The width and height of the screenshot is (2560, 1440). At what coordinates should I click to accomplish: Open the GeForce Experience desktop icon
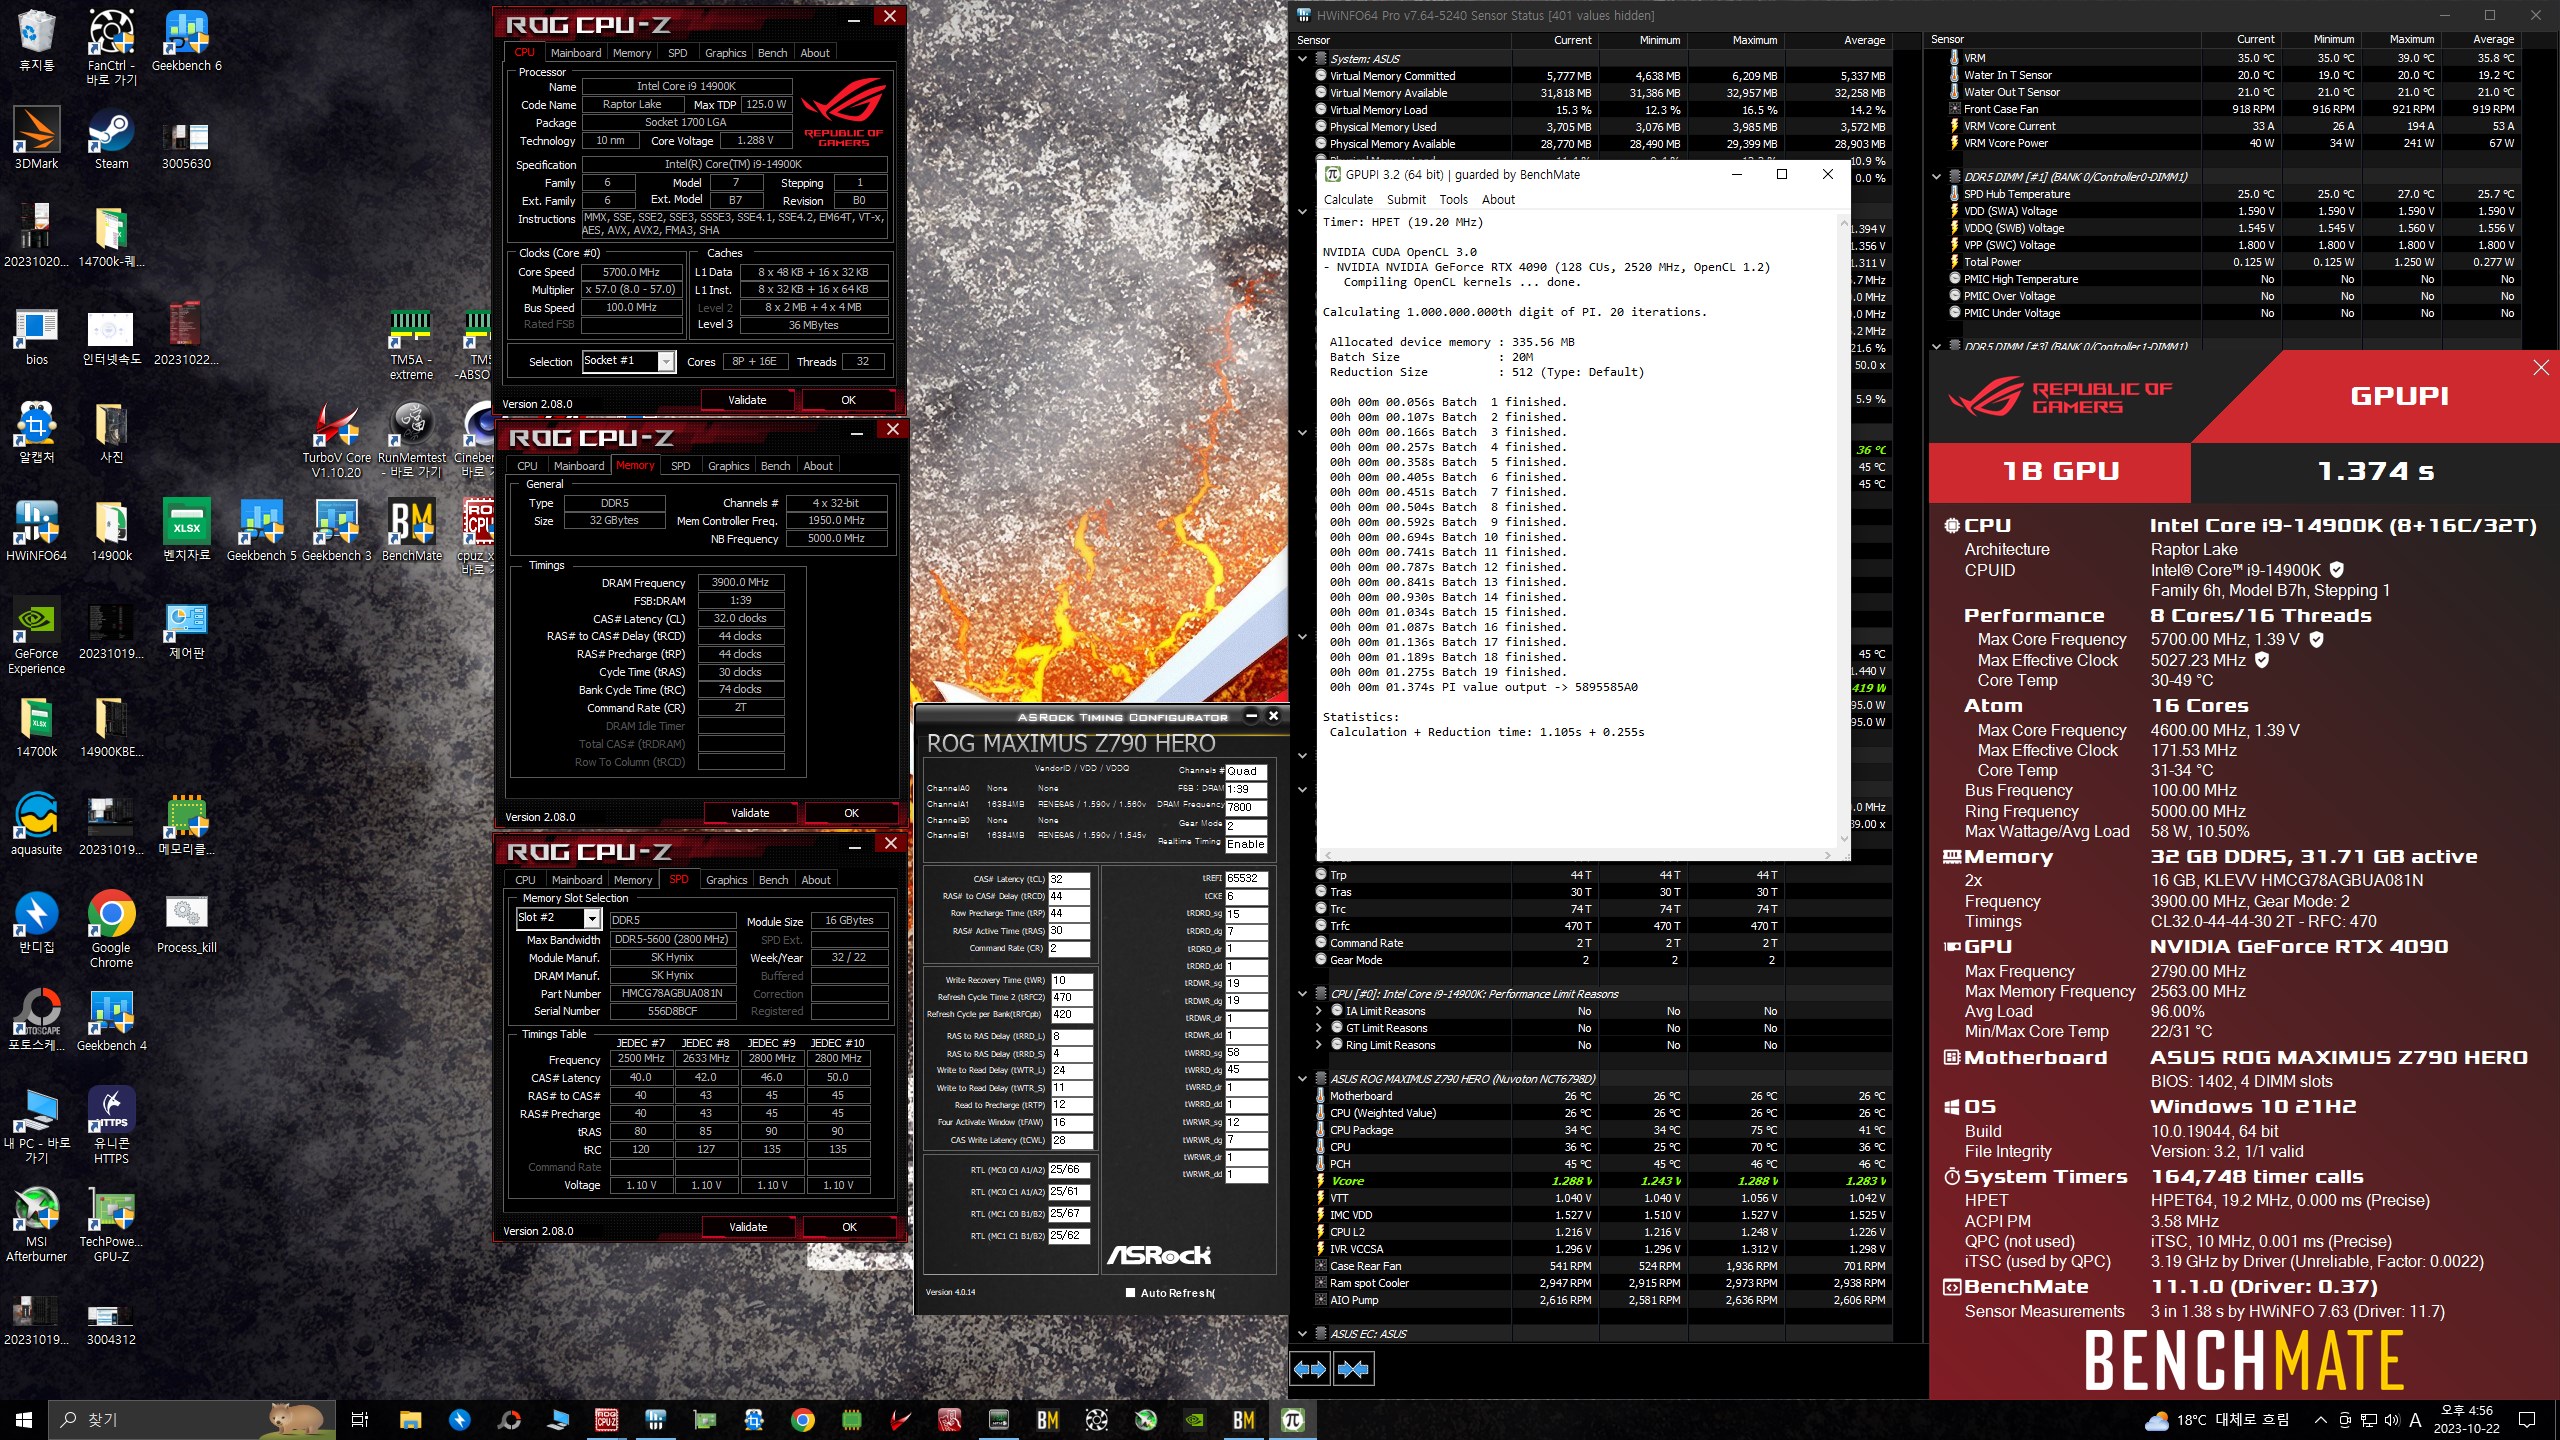coord(36,636)
